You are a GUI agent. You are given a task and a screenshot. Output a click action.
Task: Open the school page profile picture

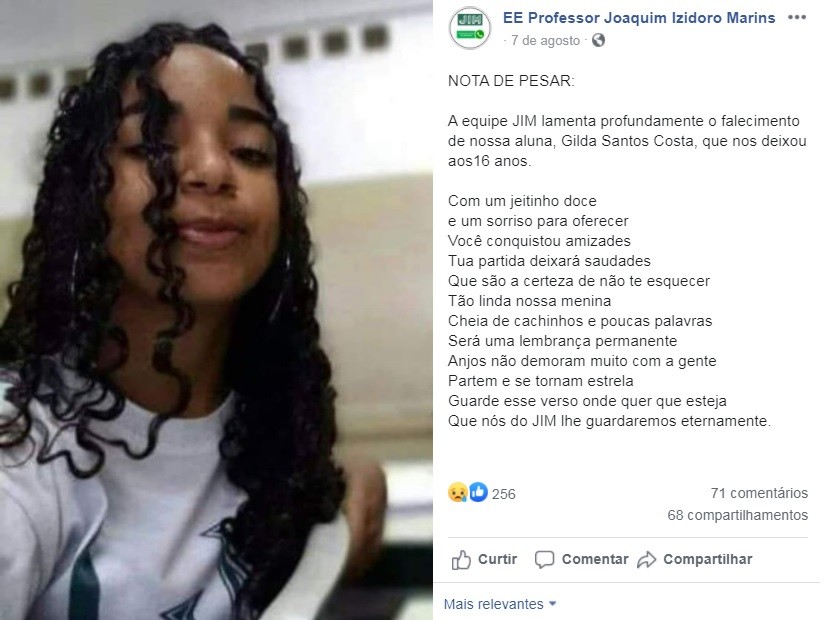click(470, 28)
